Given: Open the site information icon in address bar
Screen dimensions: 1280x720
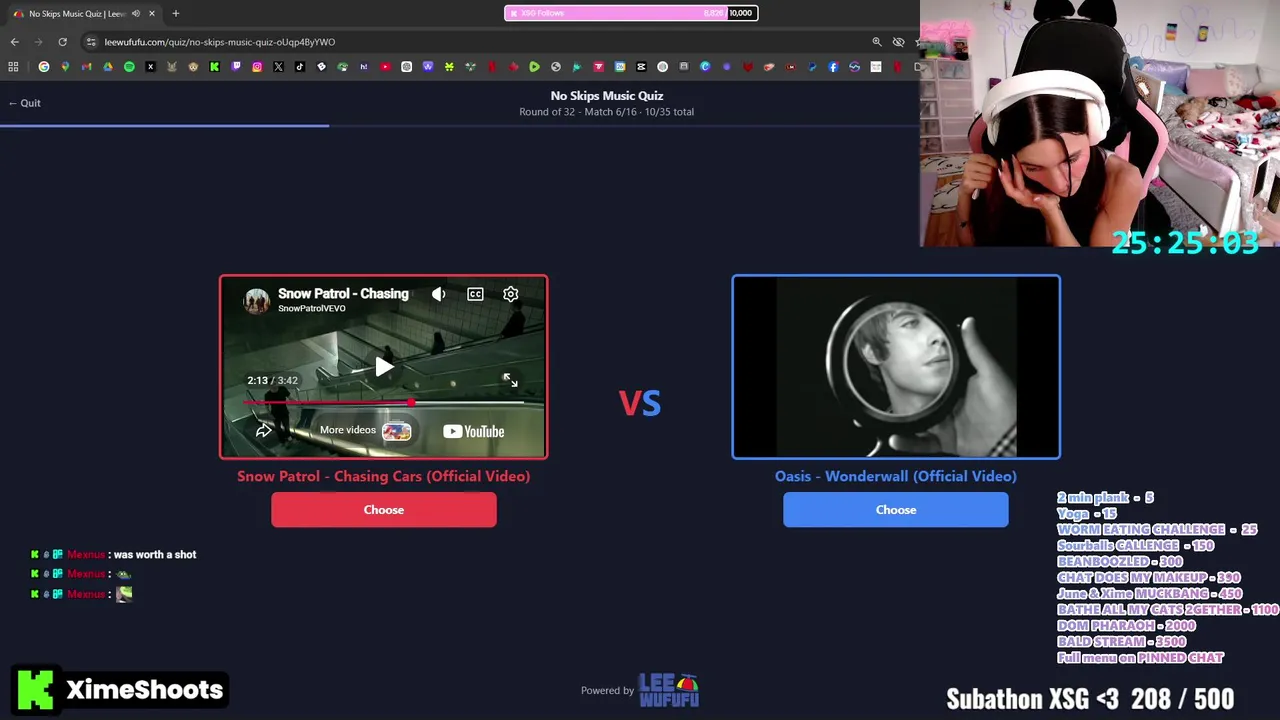Looking at the screenshot, I should [x=91, y=42].
